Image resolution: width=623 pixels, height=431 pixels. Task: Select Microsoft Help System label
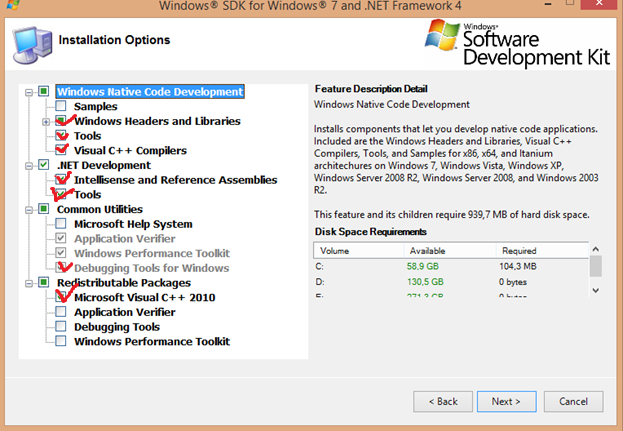tap(133, 224)
